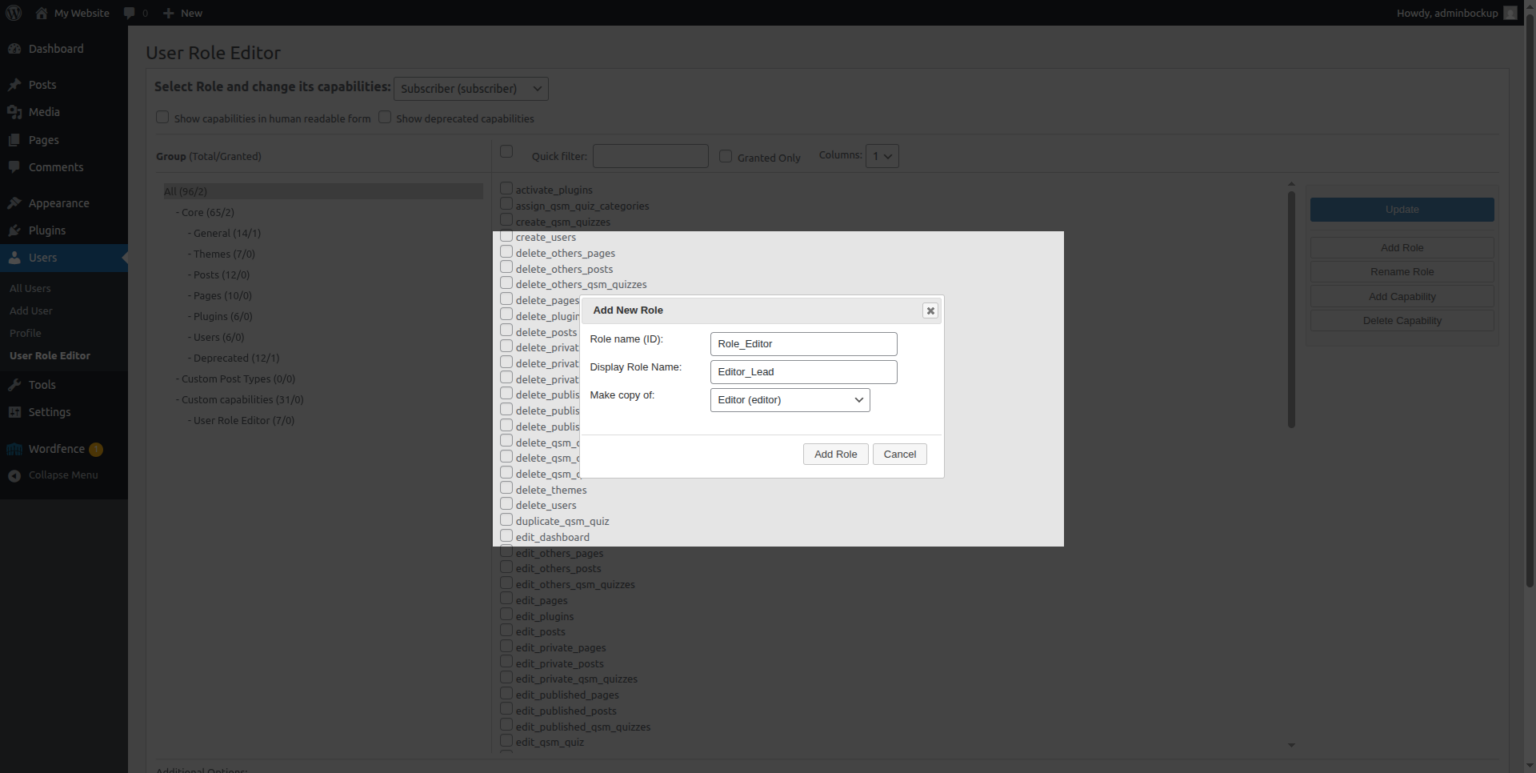Open the Make copy of dropdown
Screen dimensions: 1536x773
tap(790, 400)
